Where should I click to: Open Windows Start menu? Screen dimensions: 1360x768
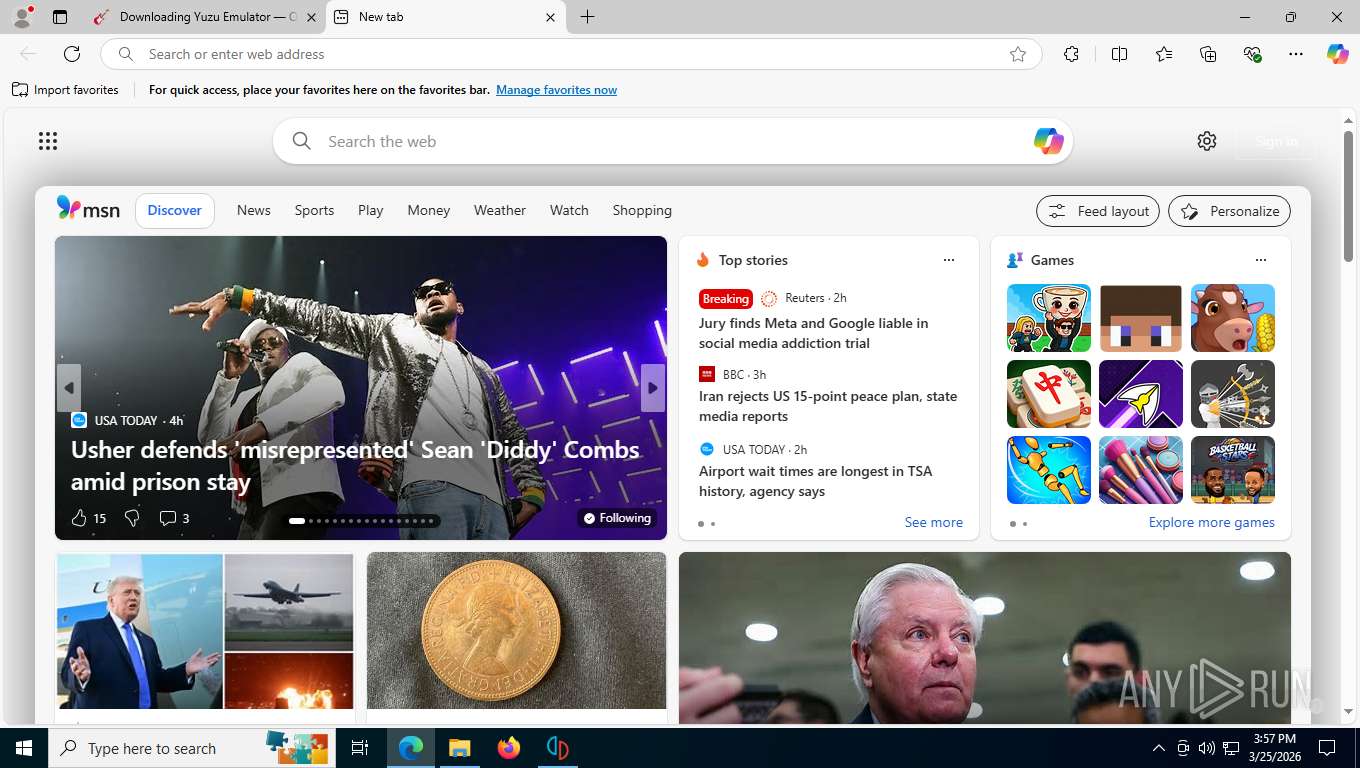(23, 748)
